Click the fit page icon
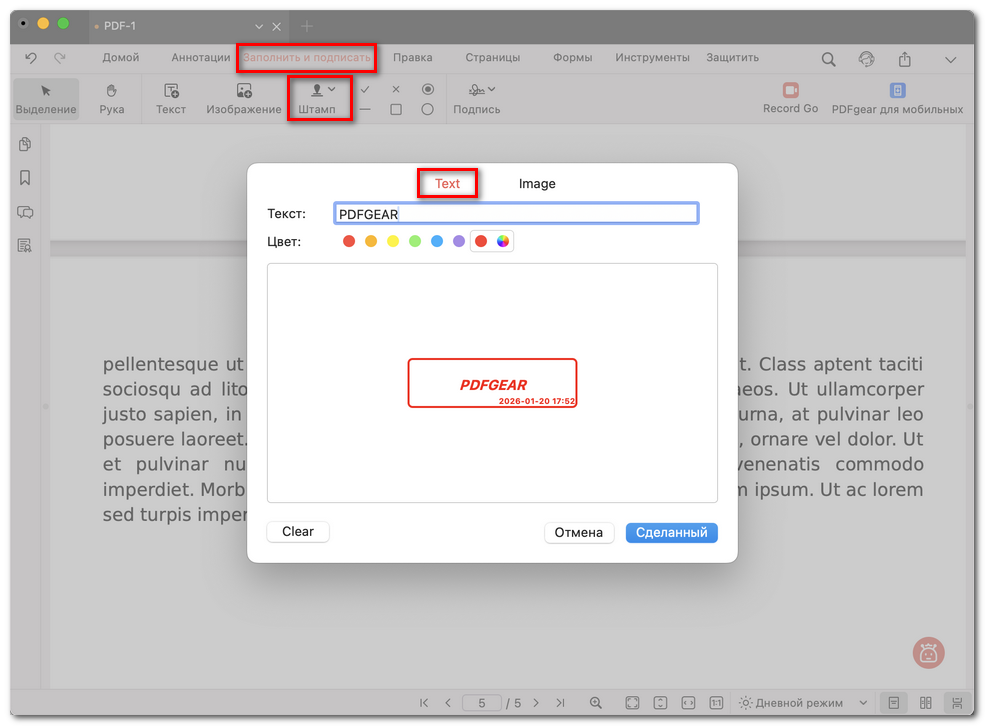The image size is (985, 726). 632,703
